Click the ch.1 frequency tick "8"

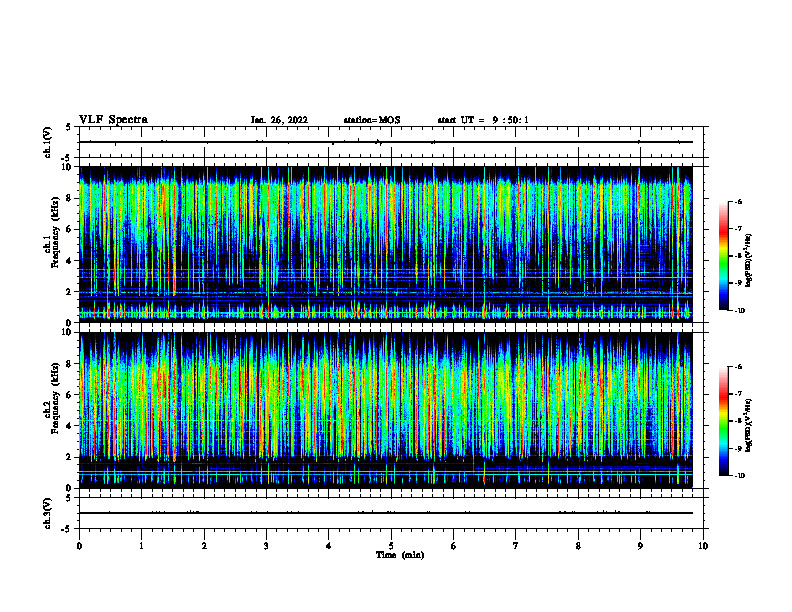click(69, 198)
